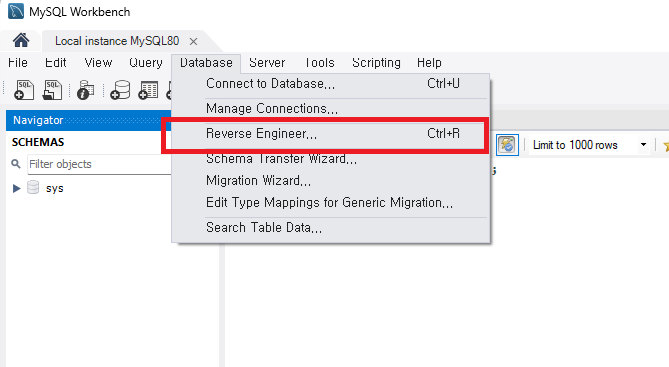The height and width of the screenshot is (367, 669).
Task: Close the open Database menu
Action: pyautogui.click(x=206, y=63)
